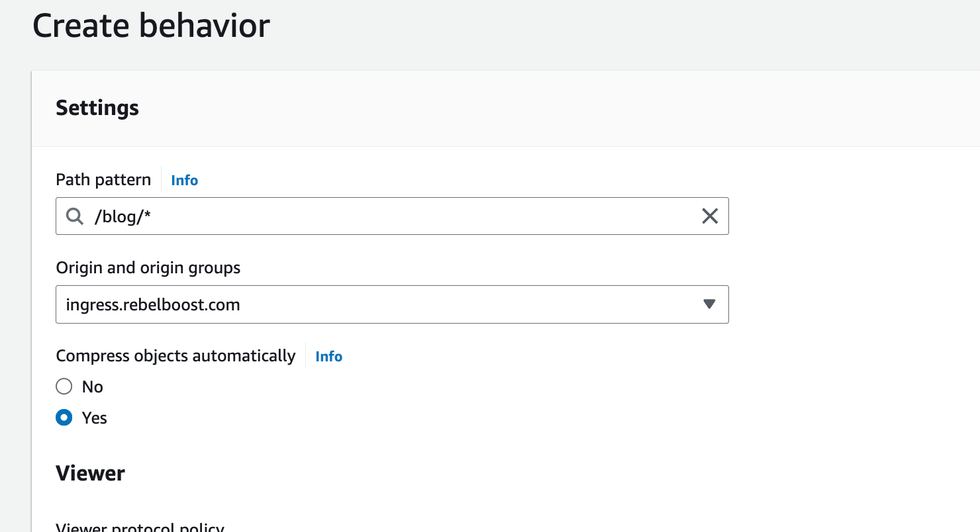Click the Viewer protocol policy label
Viewport: 980px width, 532px height.
140,526
